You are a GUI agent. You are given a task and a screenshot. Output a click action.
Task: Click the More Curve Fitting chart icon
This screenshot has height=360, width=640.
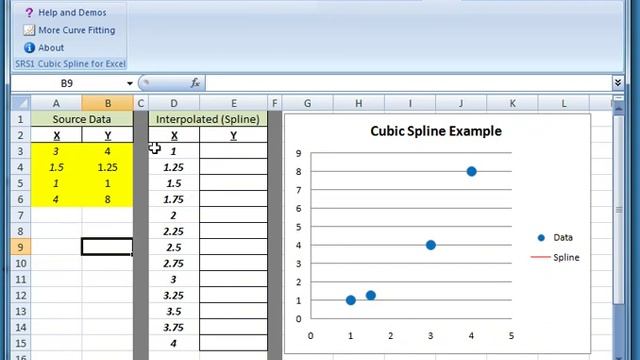click(29, 30)
